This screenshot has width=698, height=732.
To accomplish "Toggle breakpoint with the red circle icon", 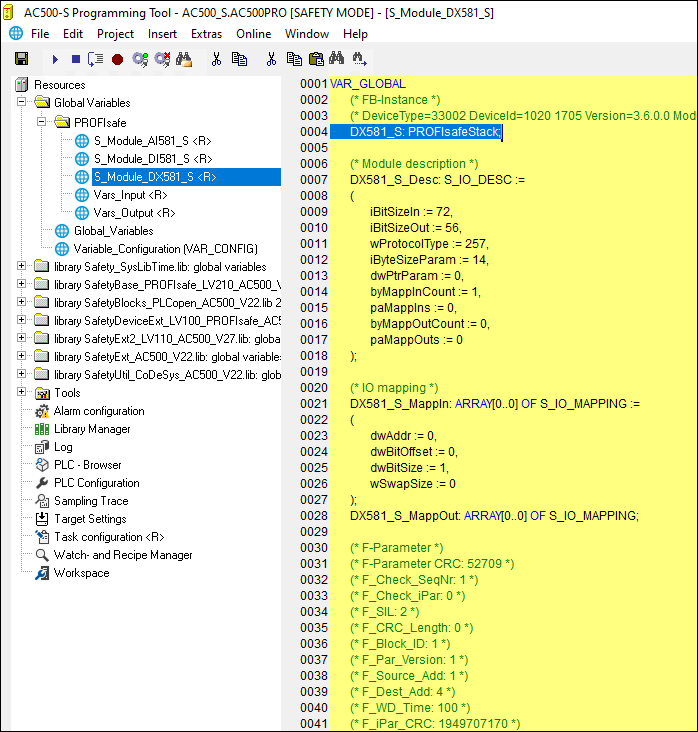I will [117, 59].
